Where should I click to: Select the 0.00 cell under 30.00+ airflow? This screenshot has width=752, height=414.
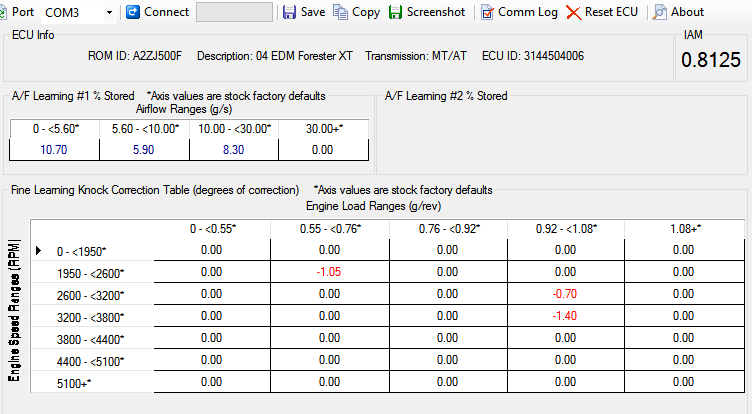pos(323,150)
